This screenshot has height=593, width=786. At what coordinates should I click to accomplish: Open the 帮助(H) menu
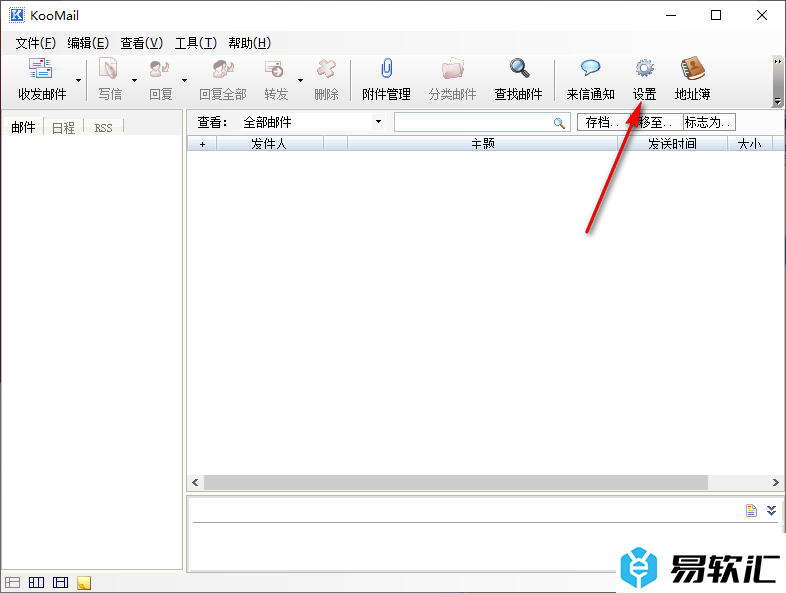(x=250, y=43)
